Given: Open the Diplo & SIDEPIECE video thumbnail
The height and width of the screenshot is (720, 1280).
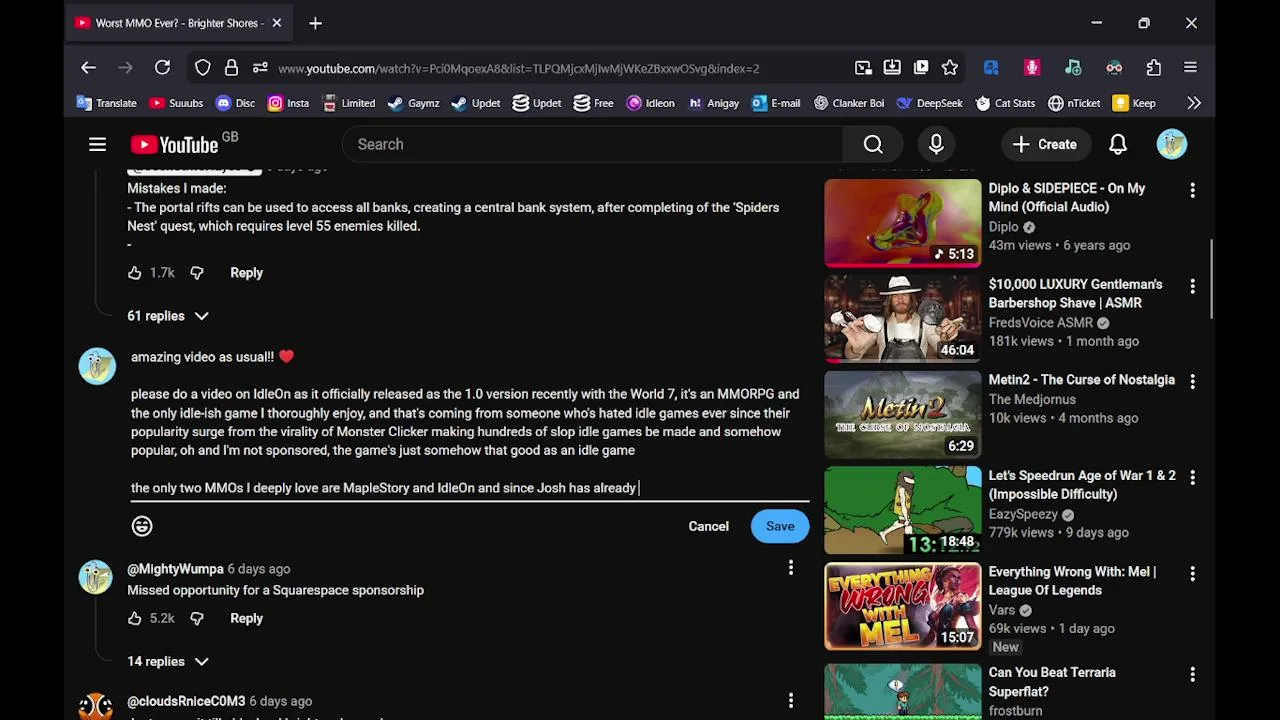Looking at the screenshot, I should click(902, 223).
